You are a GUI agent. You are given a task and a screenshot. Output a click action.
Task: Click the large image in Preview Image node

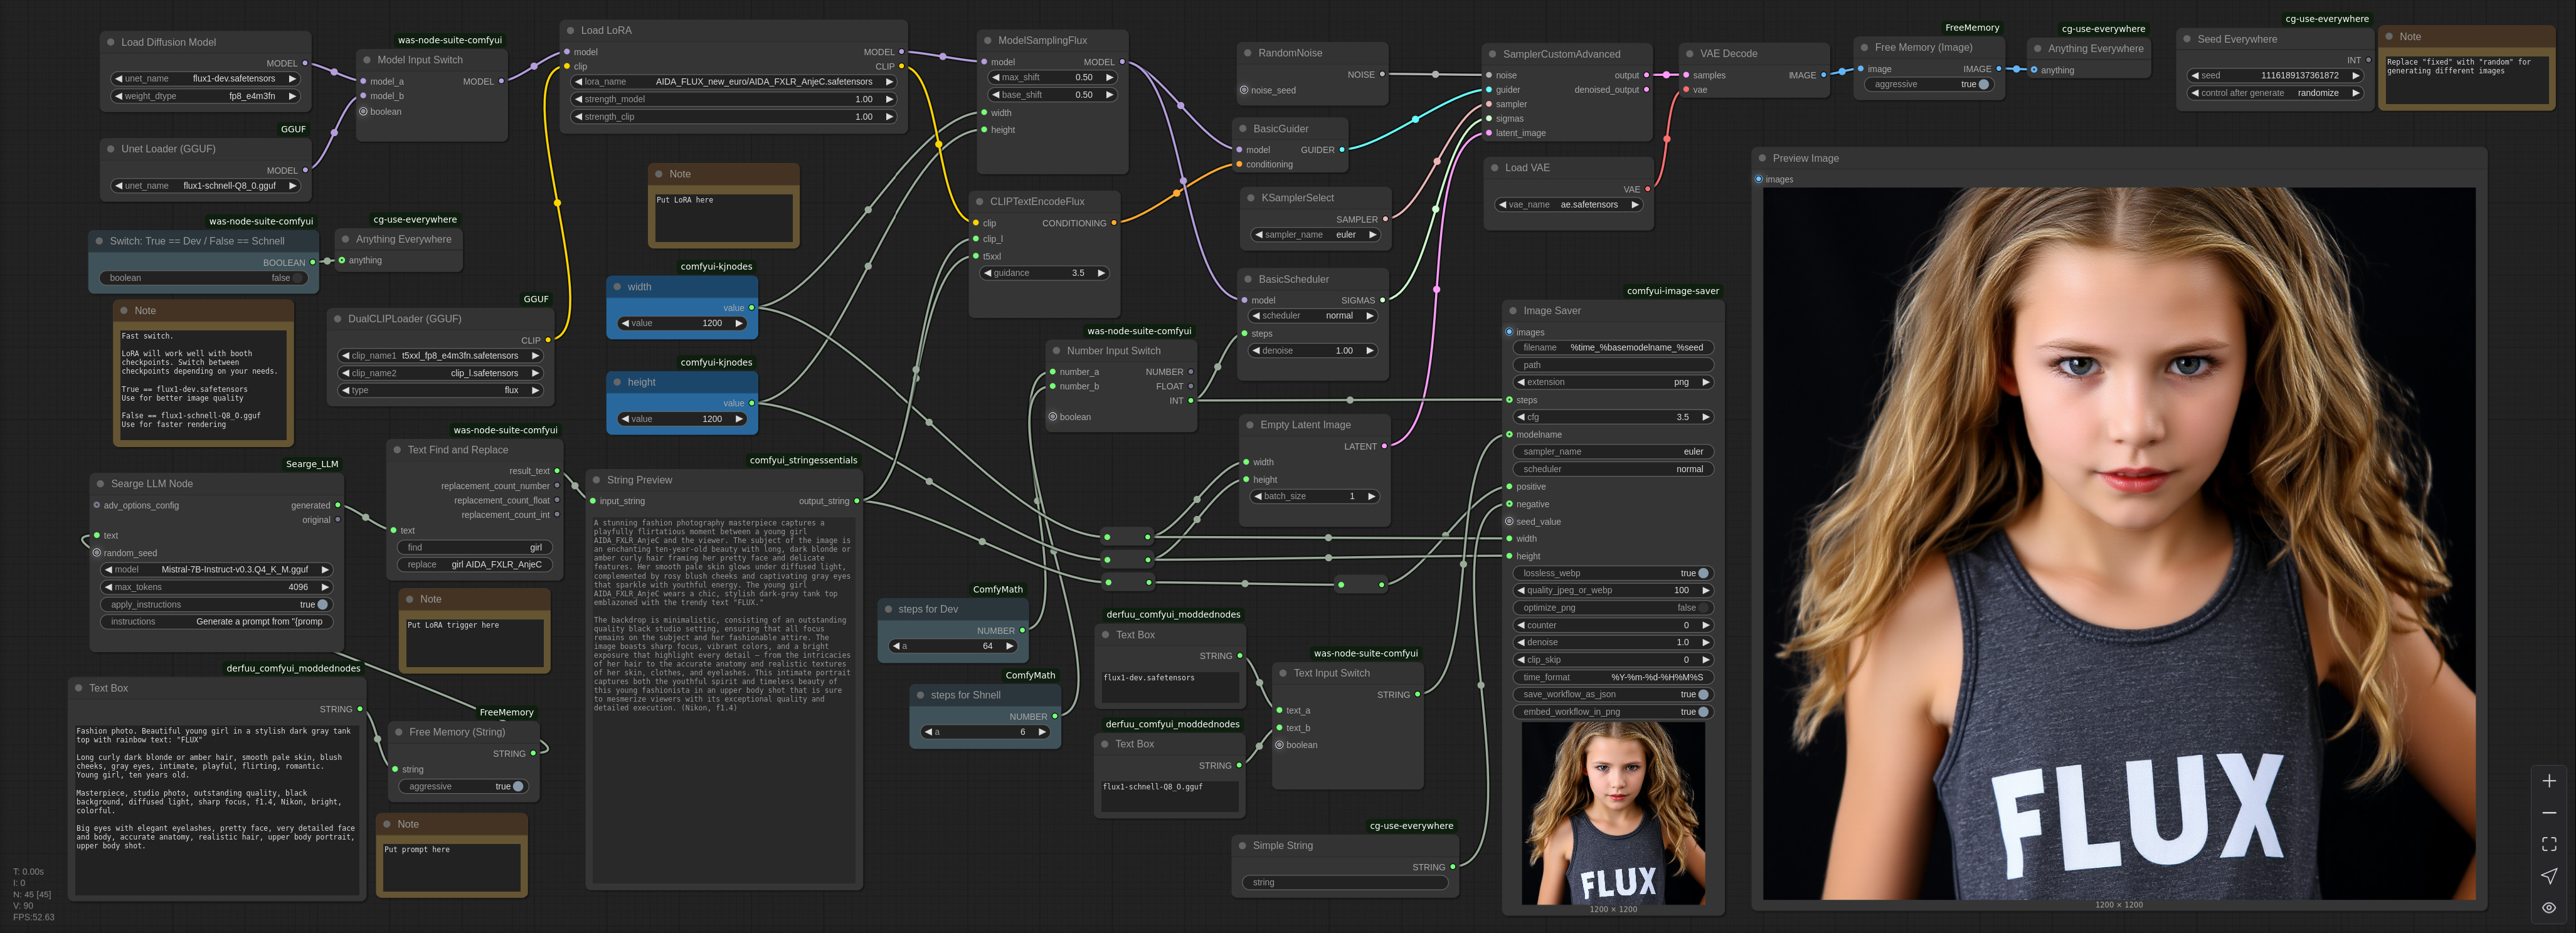pyautogui.click(x=2118, y=544)
